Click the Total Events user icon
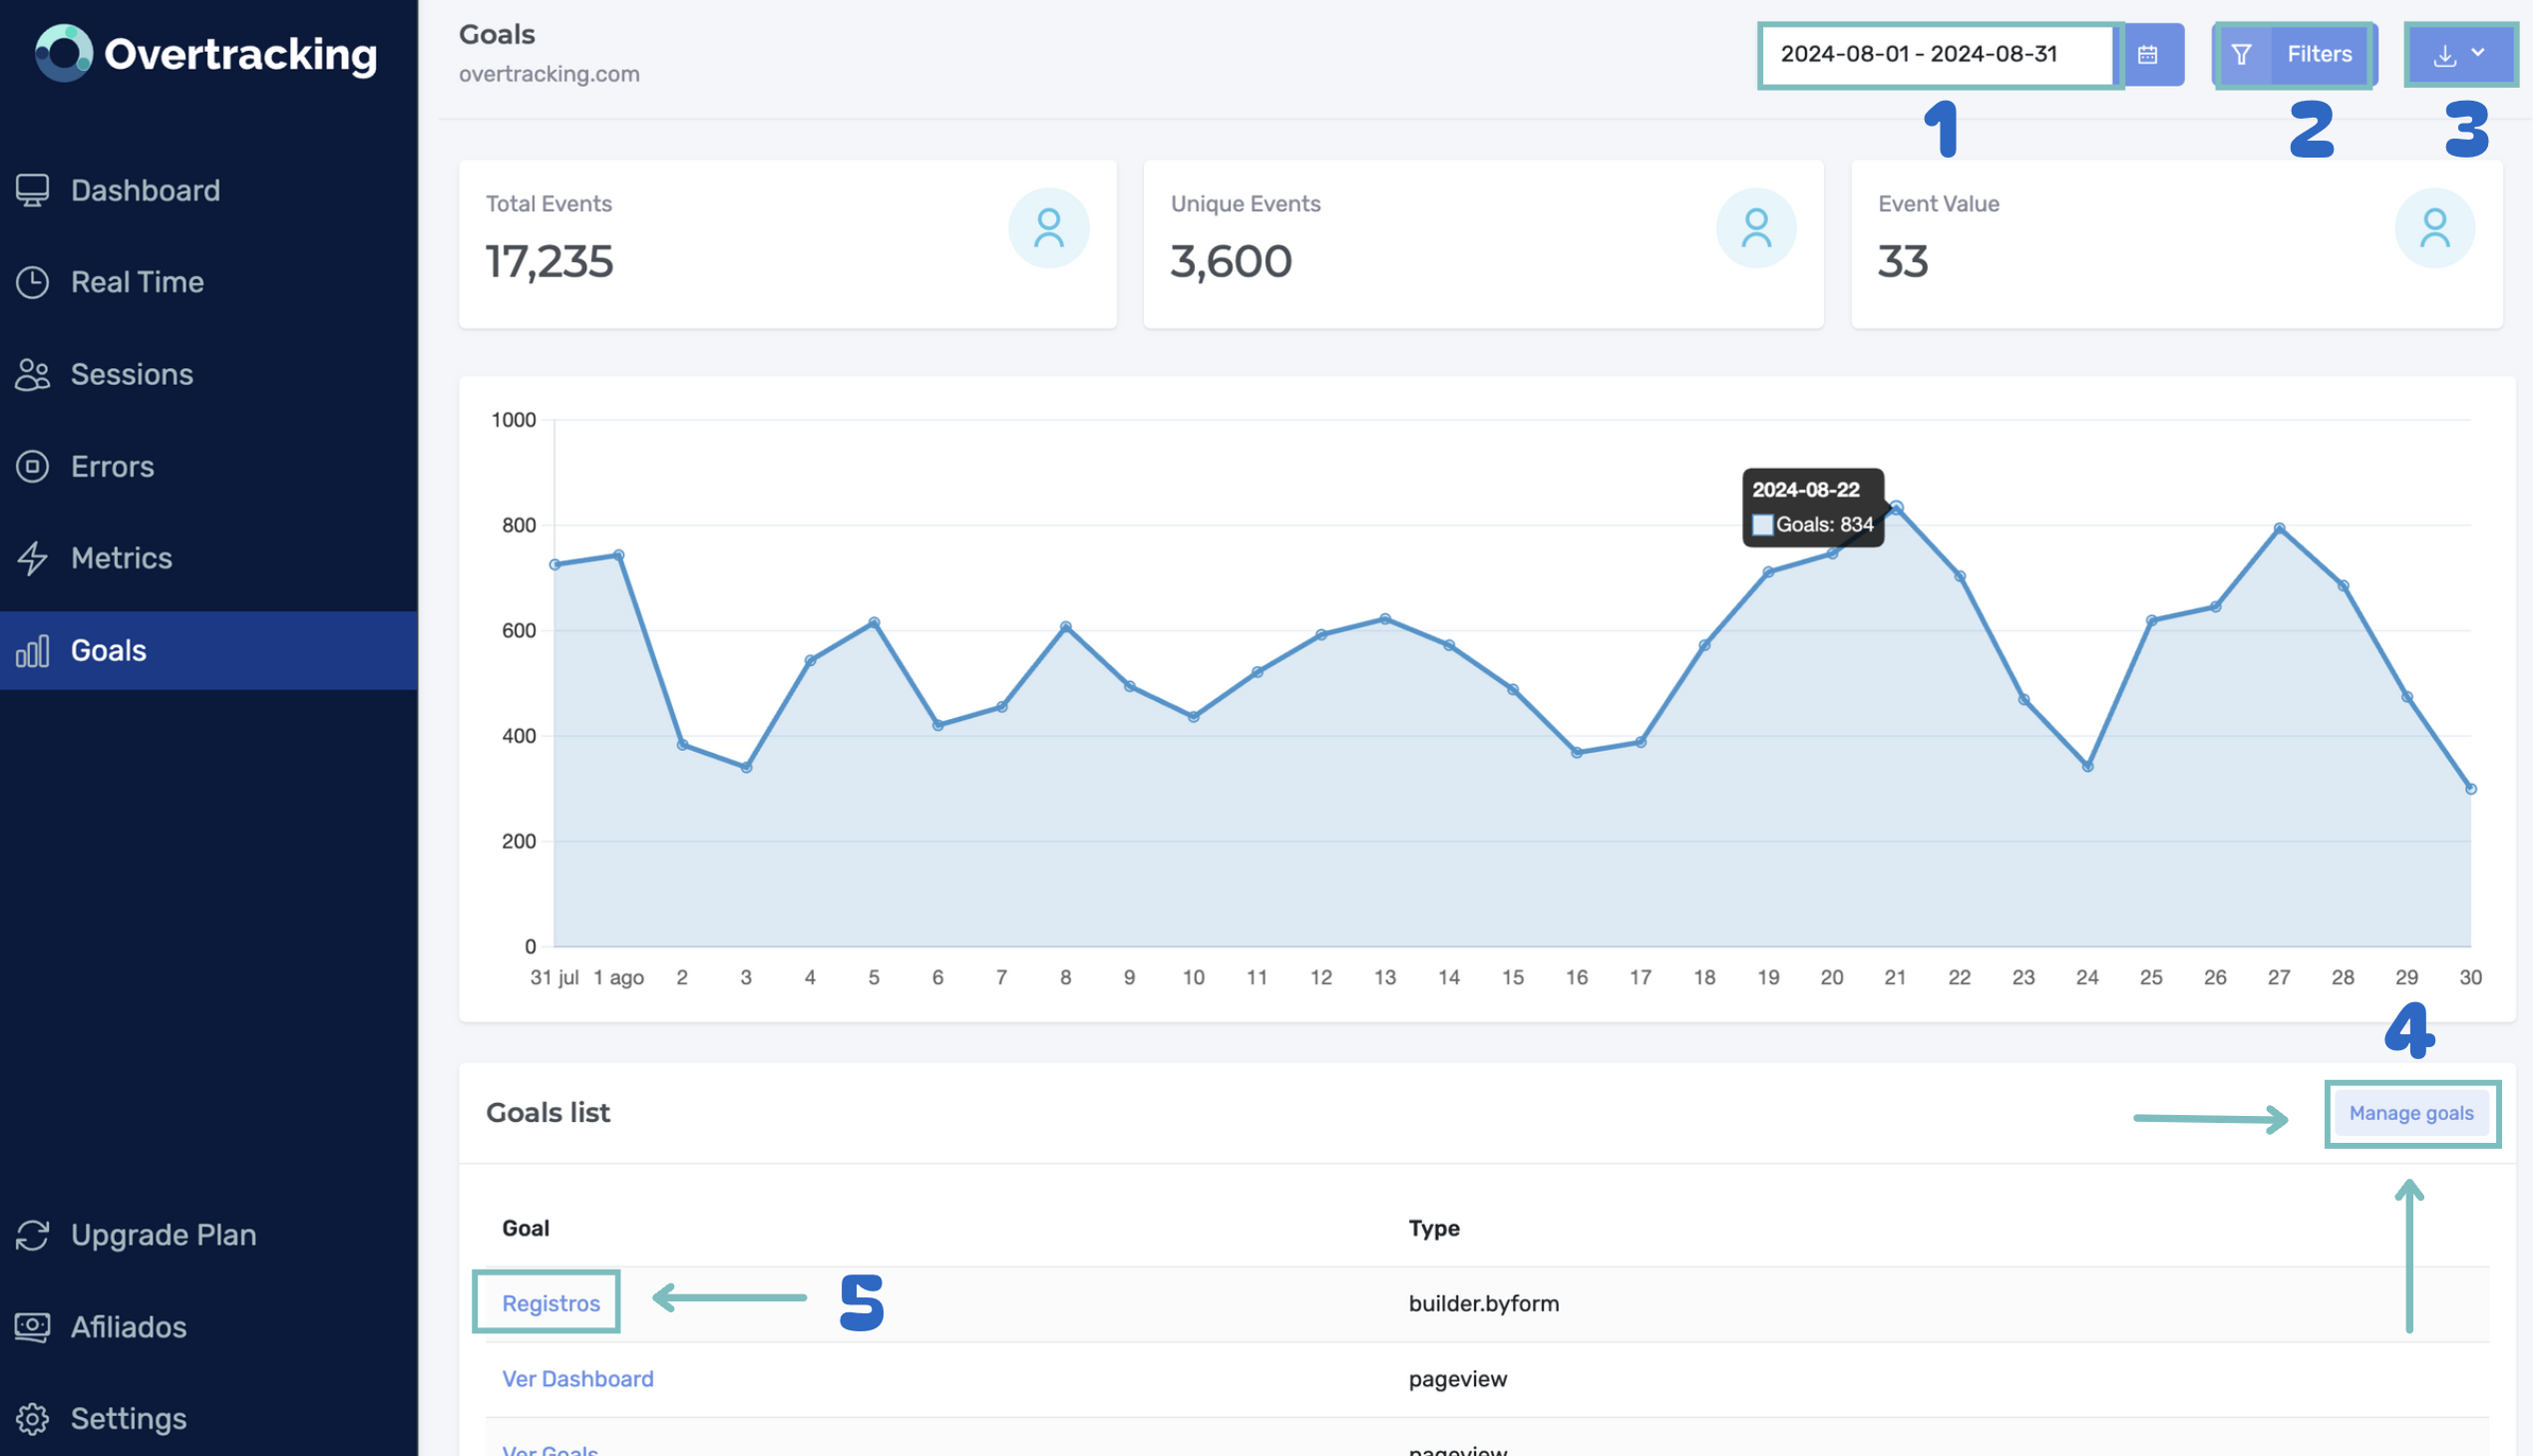Viewport: 2539px width, 1456px height. click(1051, 228)
